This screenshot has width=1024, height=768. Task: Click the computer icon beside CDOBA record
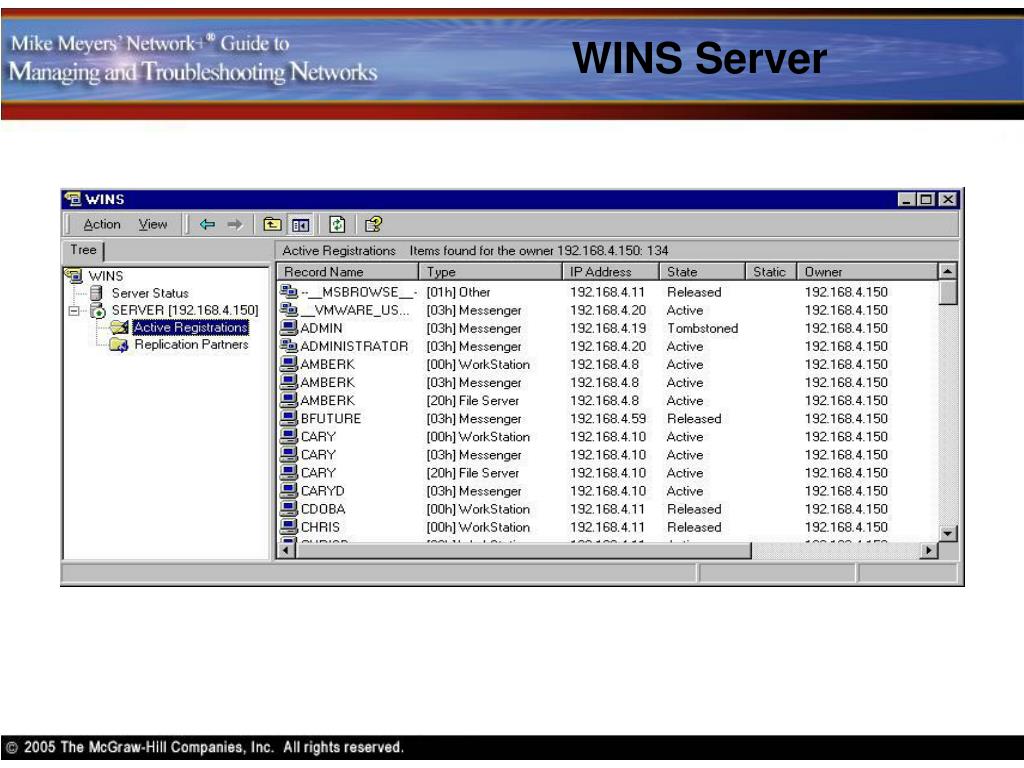point(289,508)
